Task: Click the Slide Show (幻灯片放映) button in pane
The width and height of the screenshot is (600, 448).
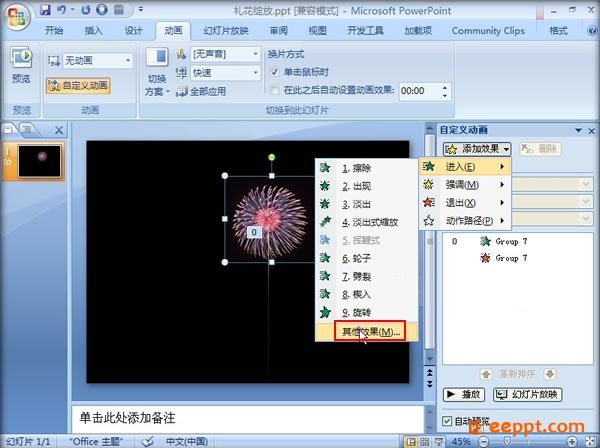Action: click(x=528, y=395)
